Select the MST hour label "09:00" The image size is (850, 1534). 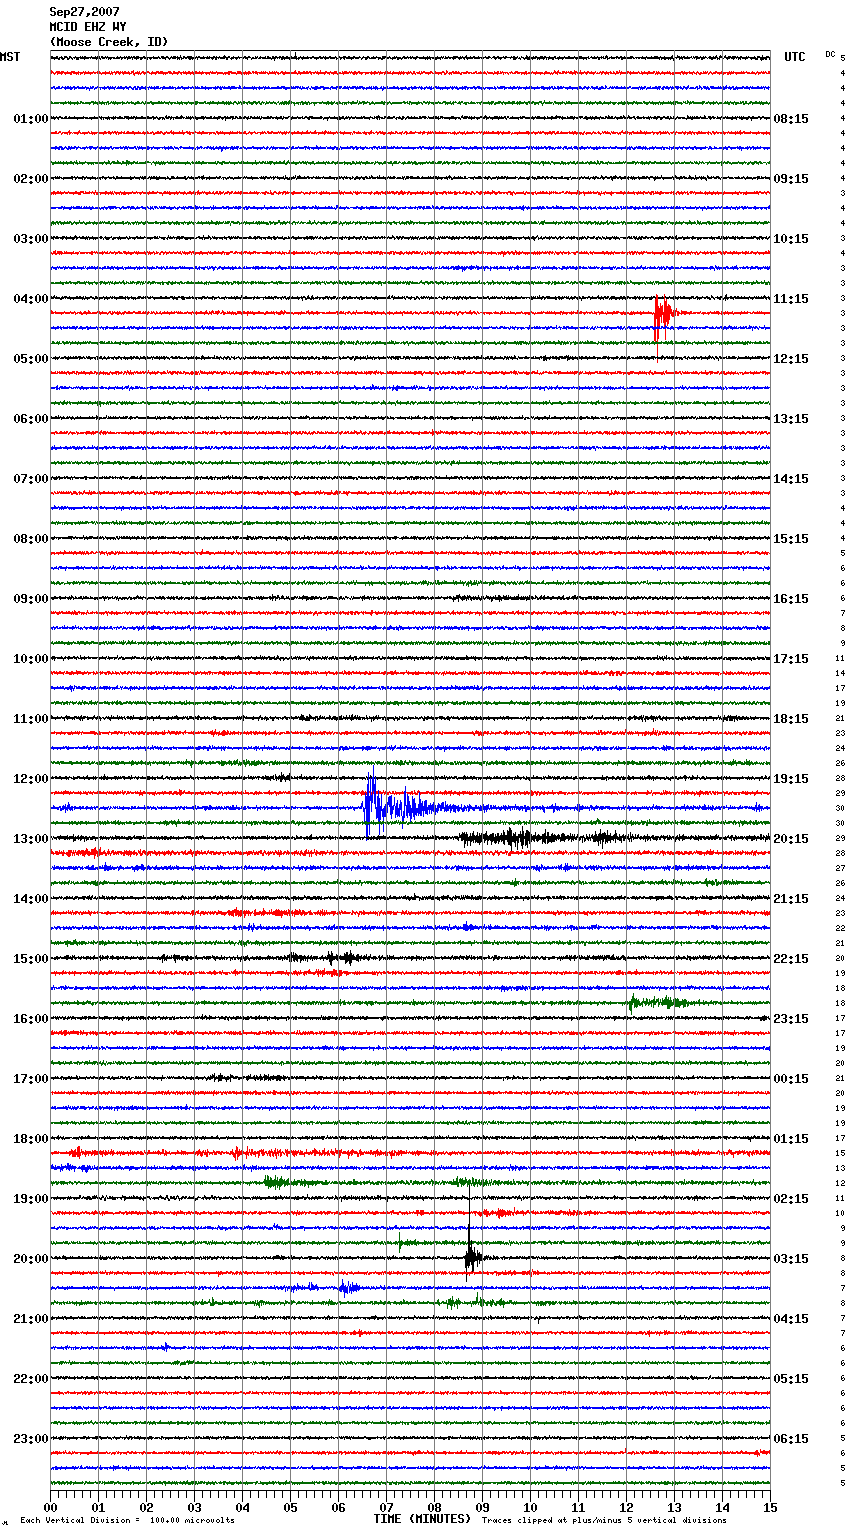[x=31, y=599]
